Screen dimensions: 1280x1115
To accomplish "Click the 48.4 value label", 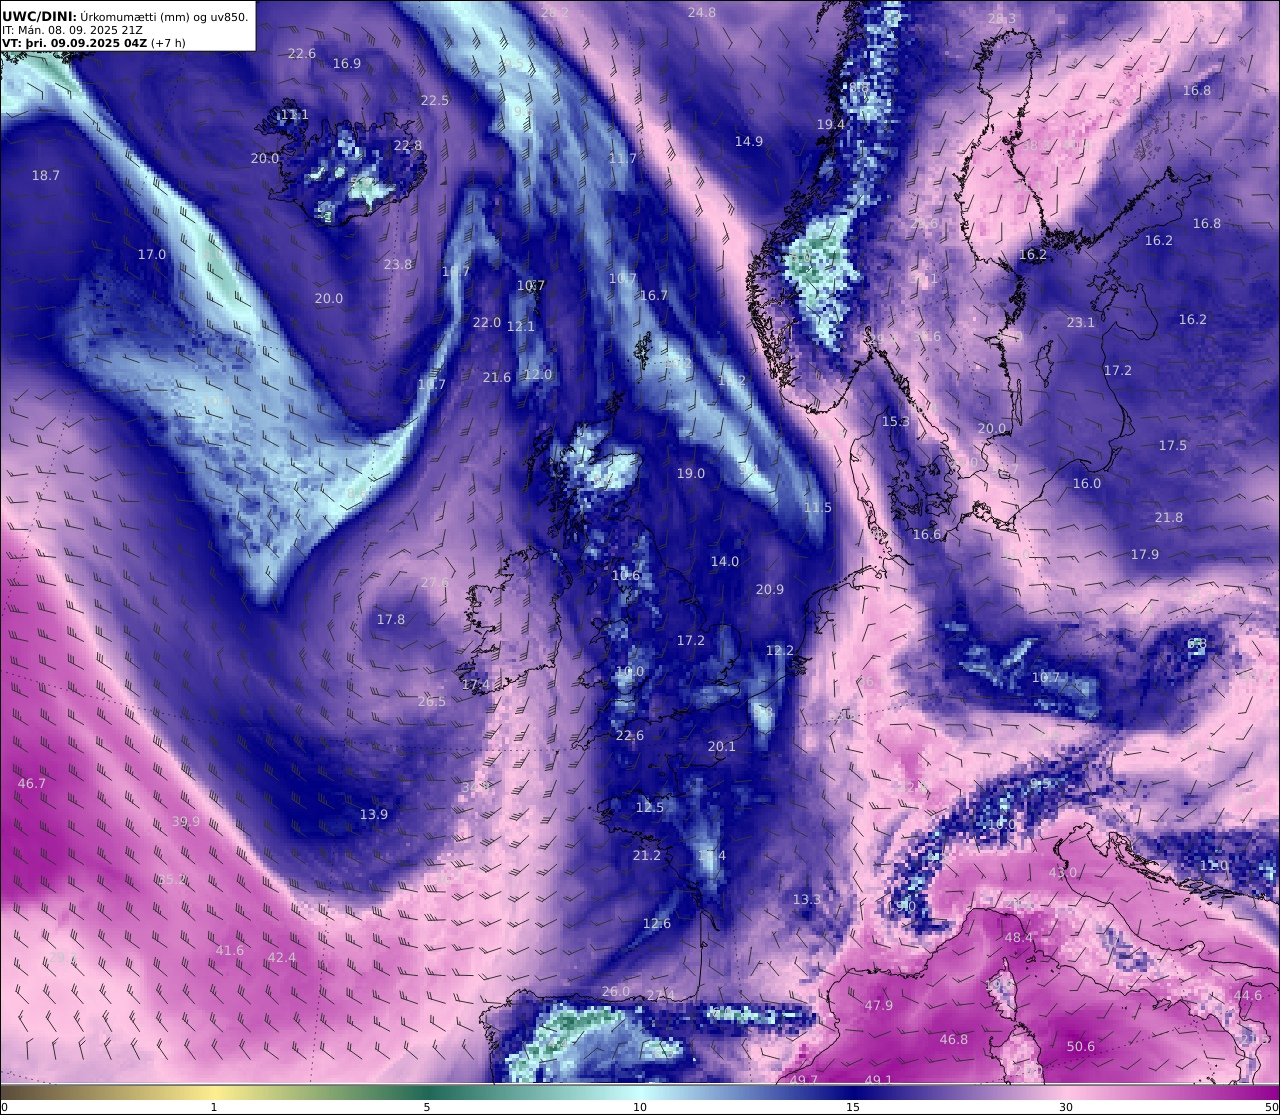I will pos(1019,937).
